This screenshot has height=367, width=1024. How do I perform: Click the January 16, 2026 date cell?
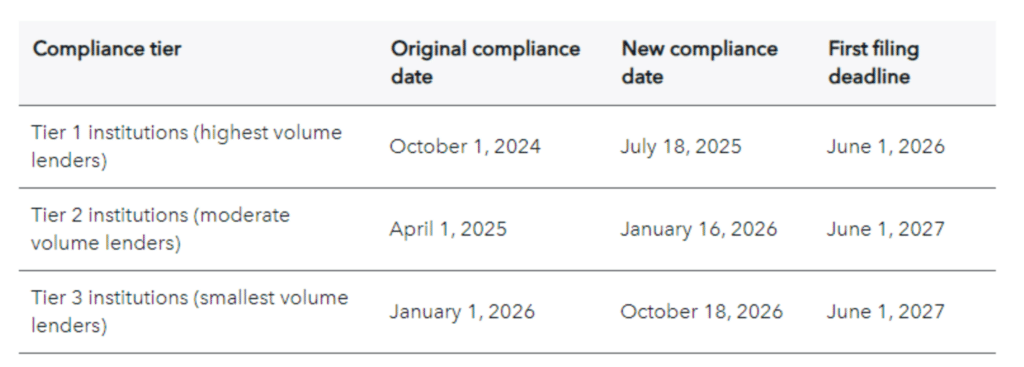pos(699,229)
